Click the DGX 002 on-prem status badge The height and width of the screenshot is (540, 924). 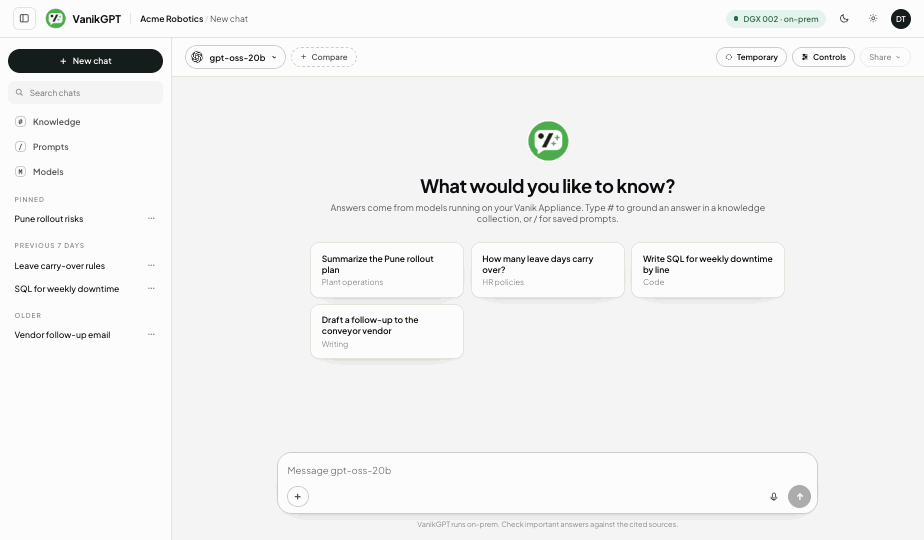(776, 19)
